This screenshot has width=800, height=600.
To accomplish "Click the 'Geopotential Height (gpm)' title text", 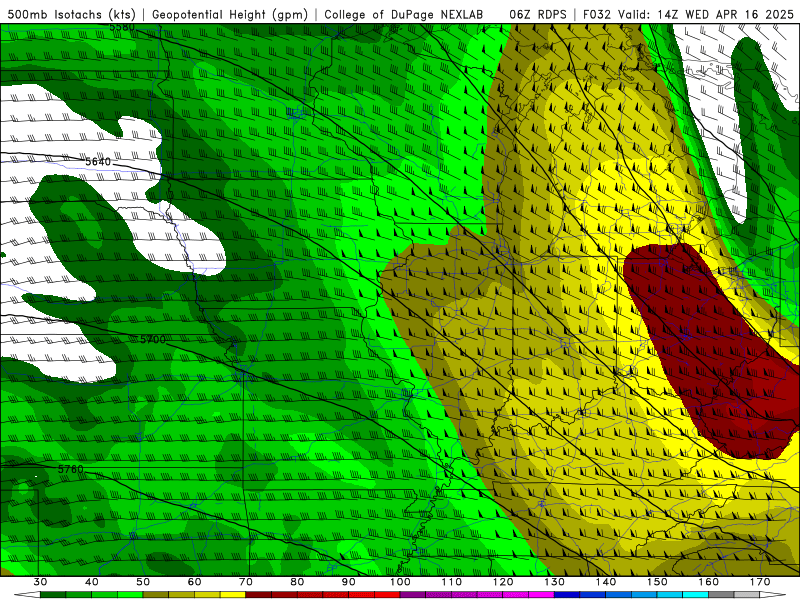I will tap(230, 14).
